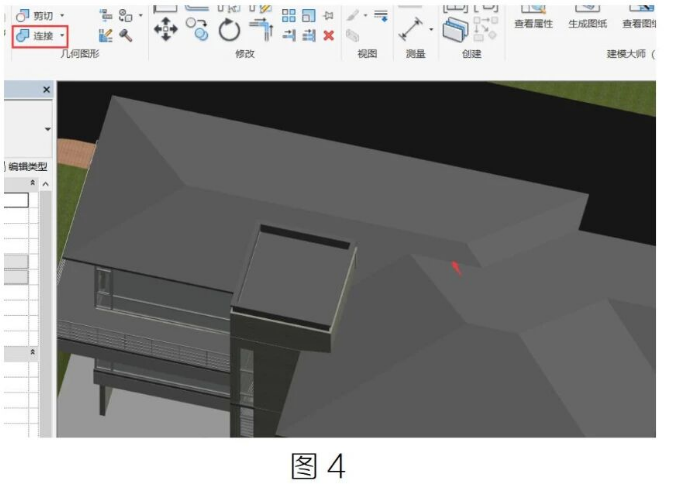This screenshot has width=673, height=486.
Task: Click the red Delete icon
Action: (x=329, y=35)
